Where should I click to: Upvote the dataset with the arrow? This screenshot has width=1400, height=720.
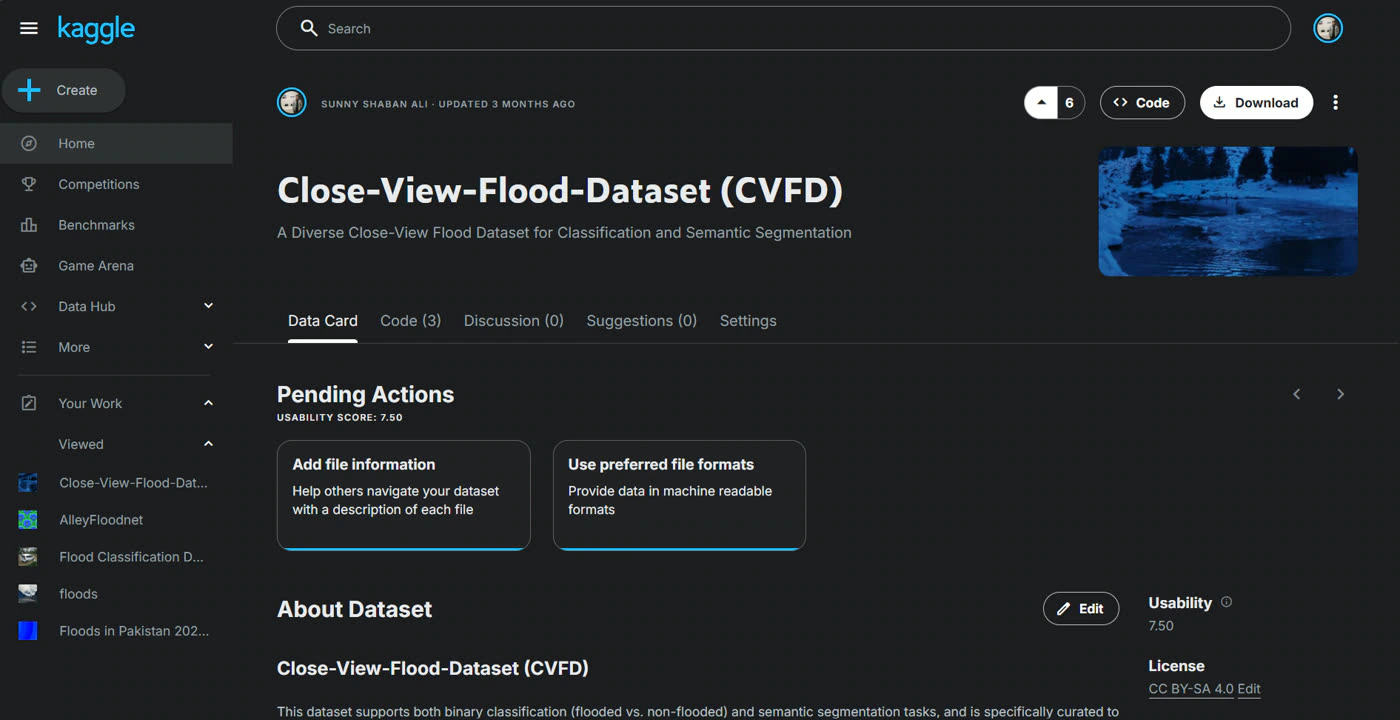pos(1041,103)
